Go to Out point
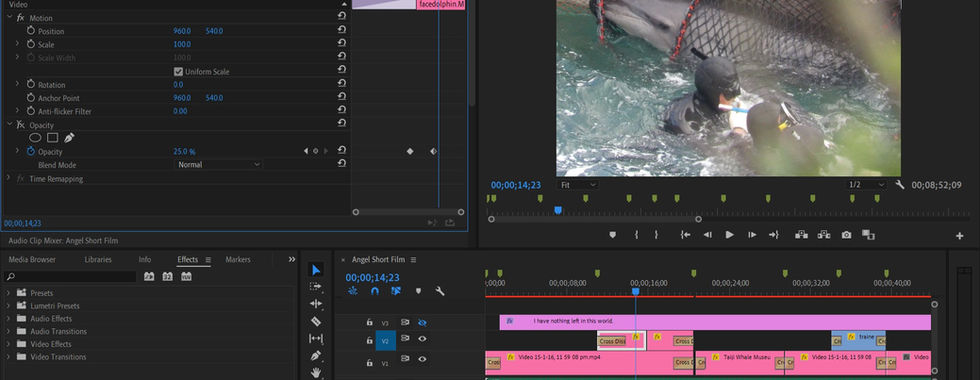Viewport: 980px width, 380px height. [x=774, y=235]
